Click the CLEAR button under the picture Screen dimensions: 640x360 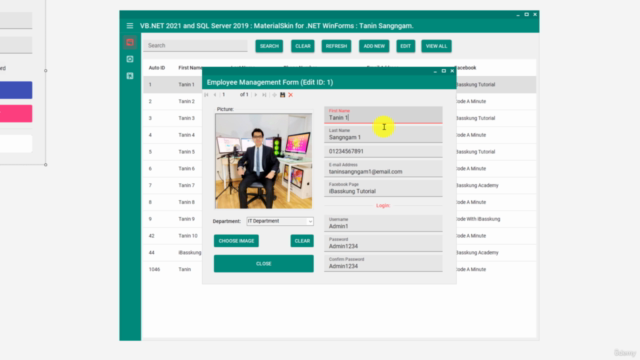(302, 241)
